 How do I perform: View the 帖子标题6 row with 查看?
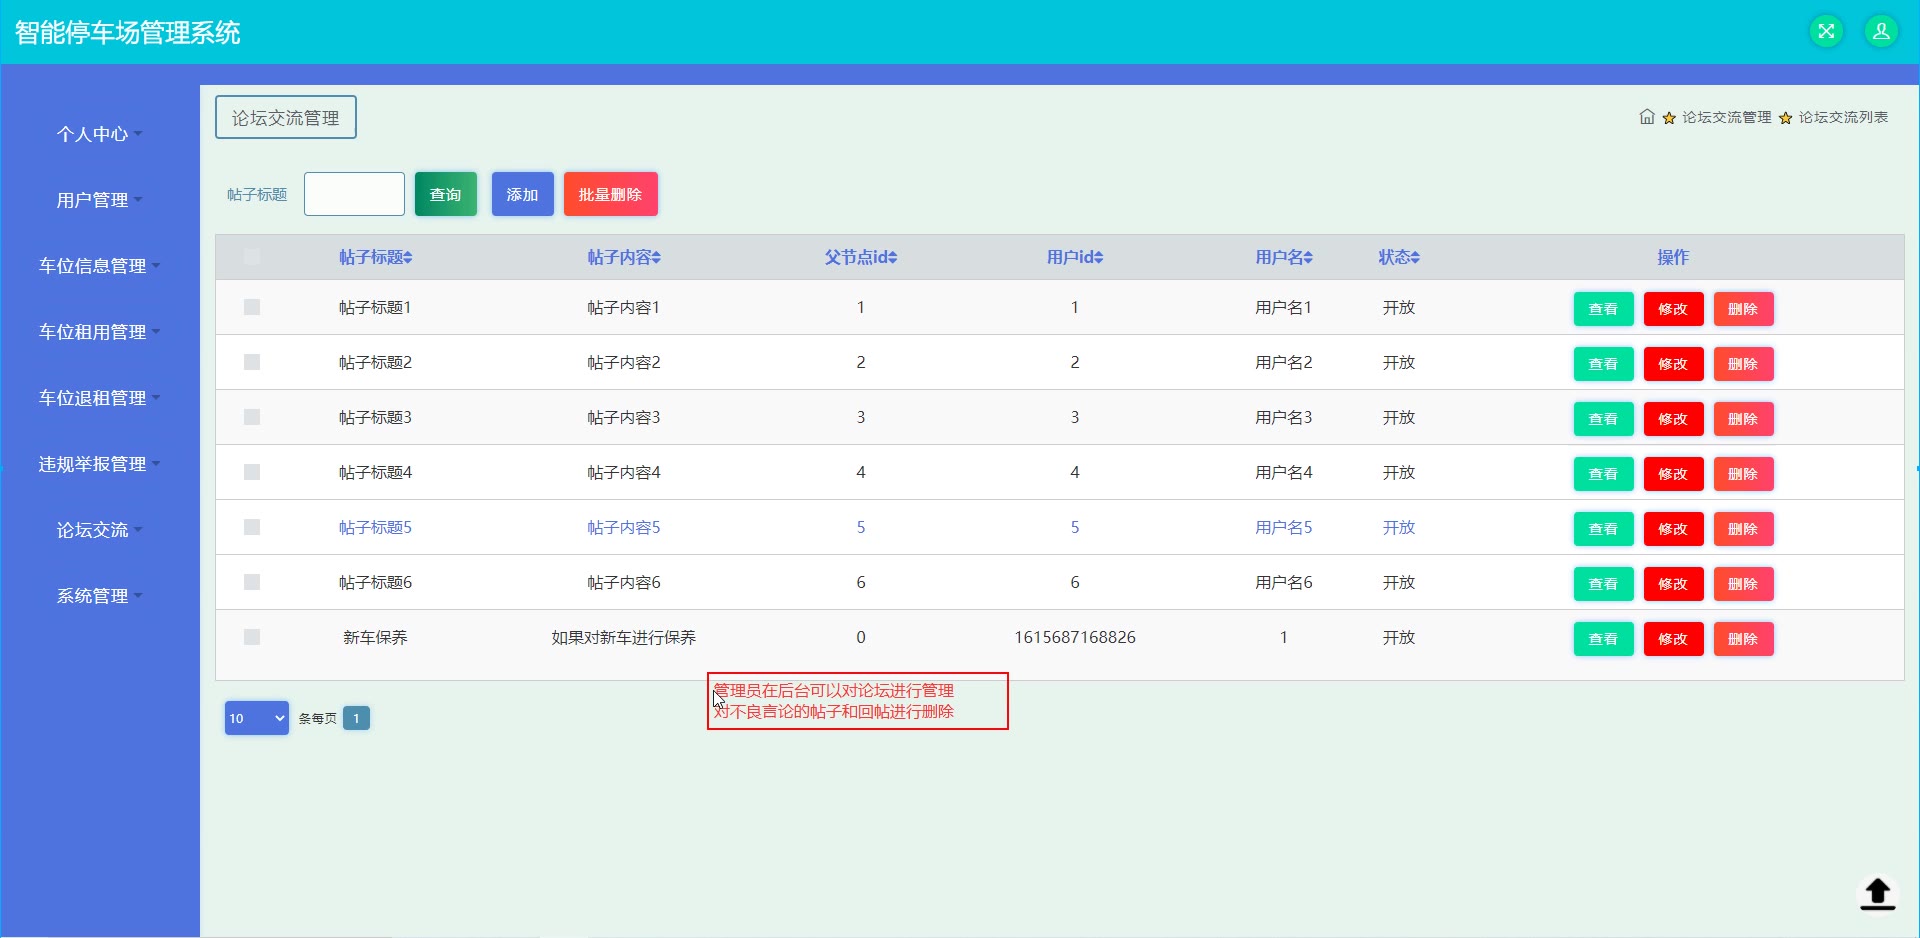(1603, 584)
